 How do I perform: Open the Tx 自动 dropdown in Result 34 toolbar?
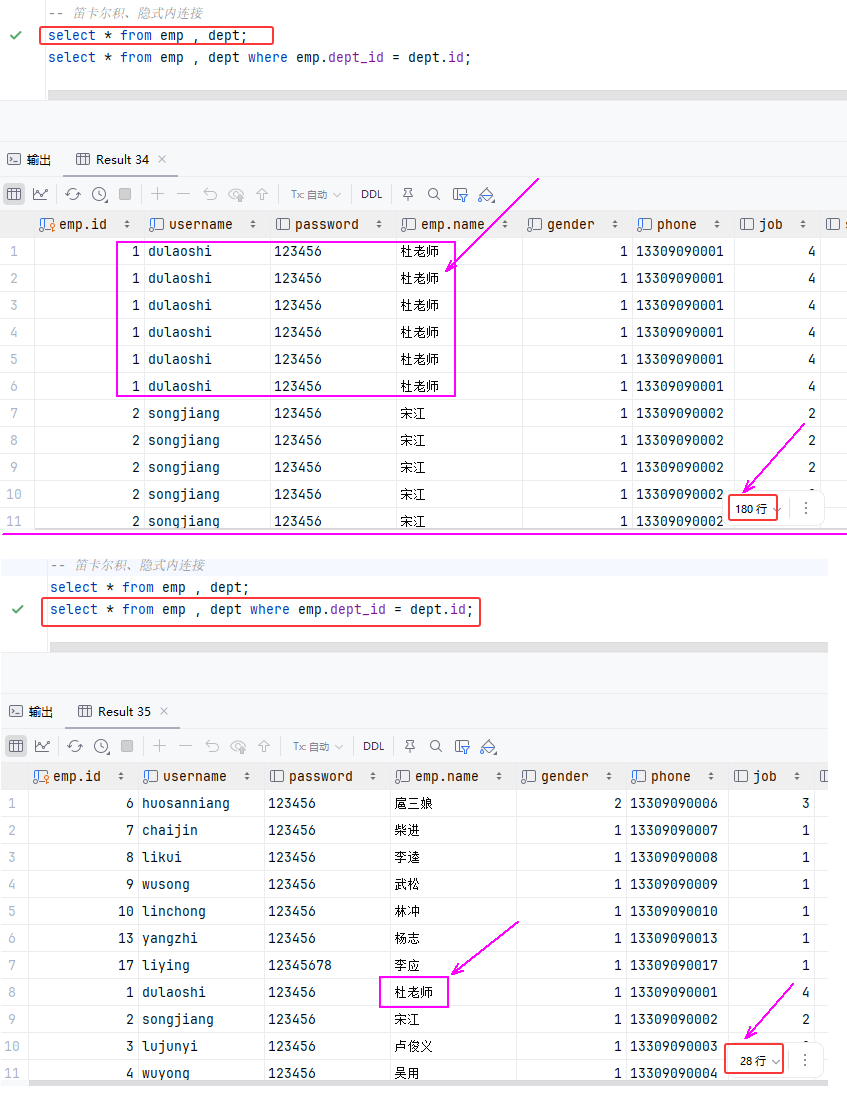tap(315, 194)
